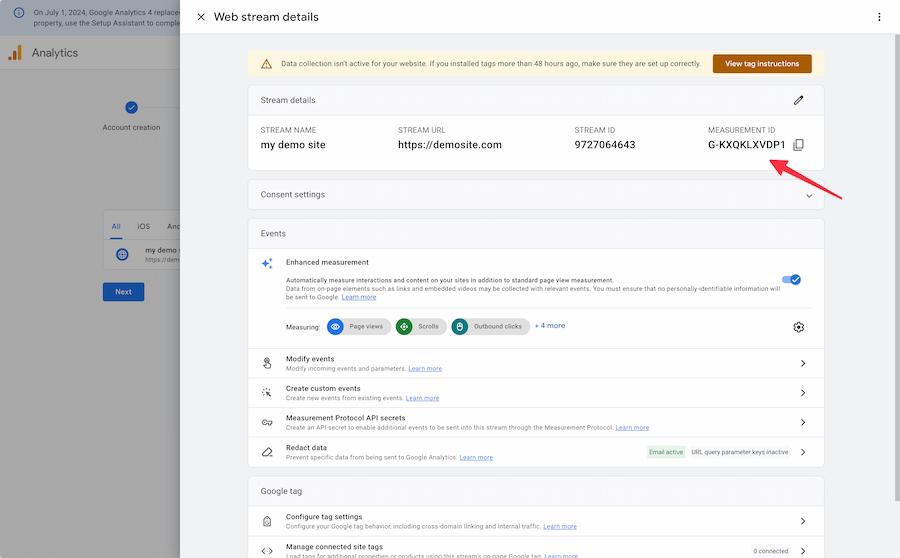The image size is (900, 558).
Task: Open Redact data row chevron
Action: click(803, 452)
